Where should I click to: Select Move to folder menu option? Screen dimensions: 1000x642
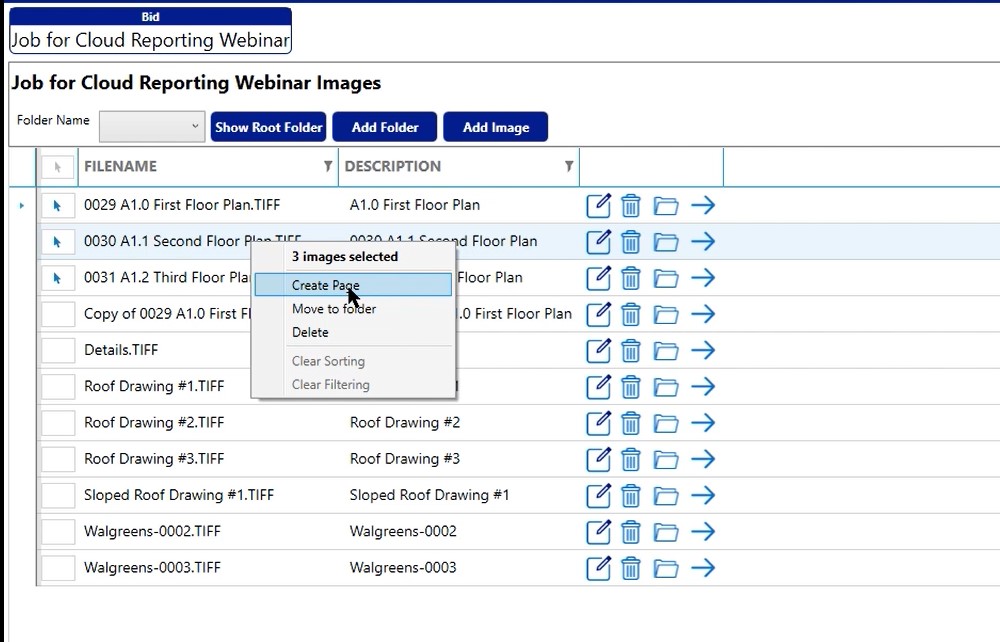point(334,309)
